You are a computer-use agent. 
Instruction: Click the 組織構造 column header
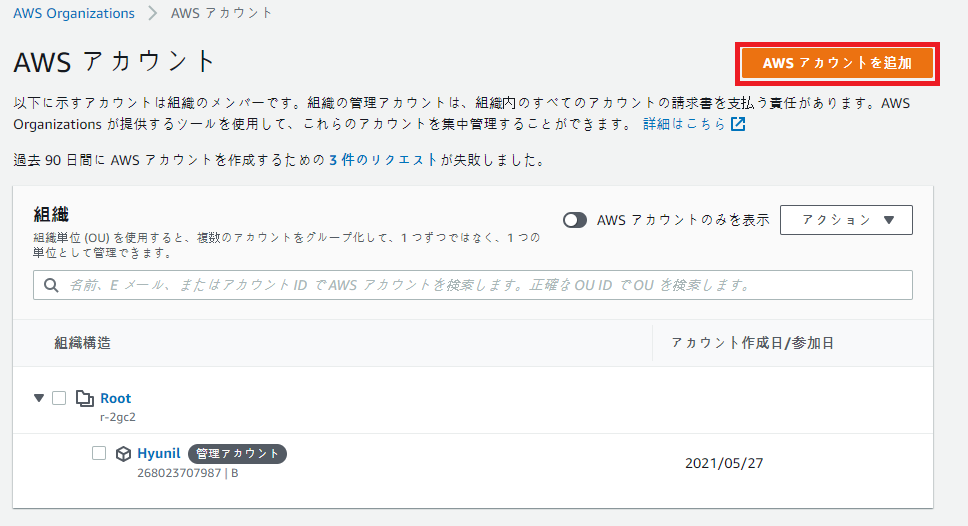point(82,343)
